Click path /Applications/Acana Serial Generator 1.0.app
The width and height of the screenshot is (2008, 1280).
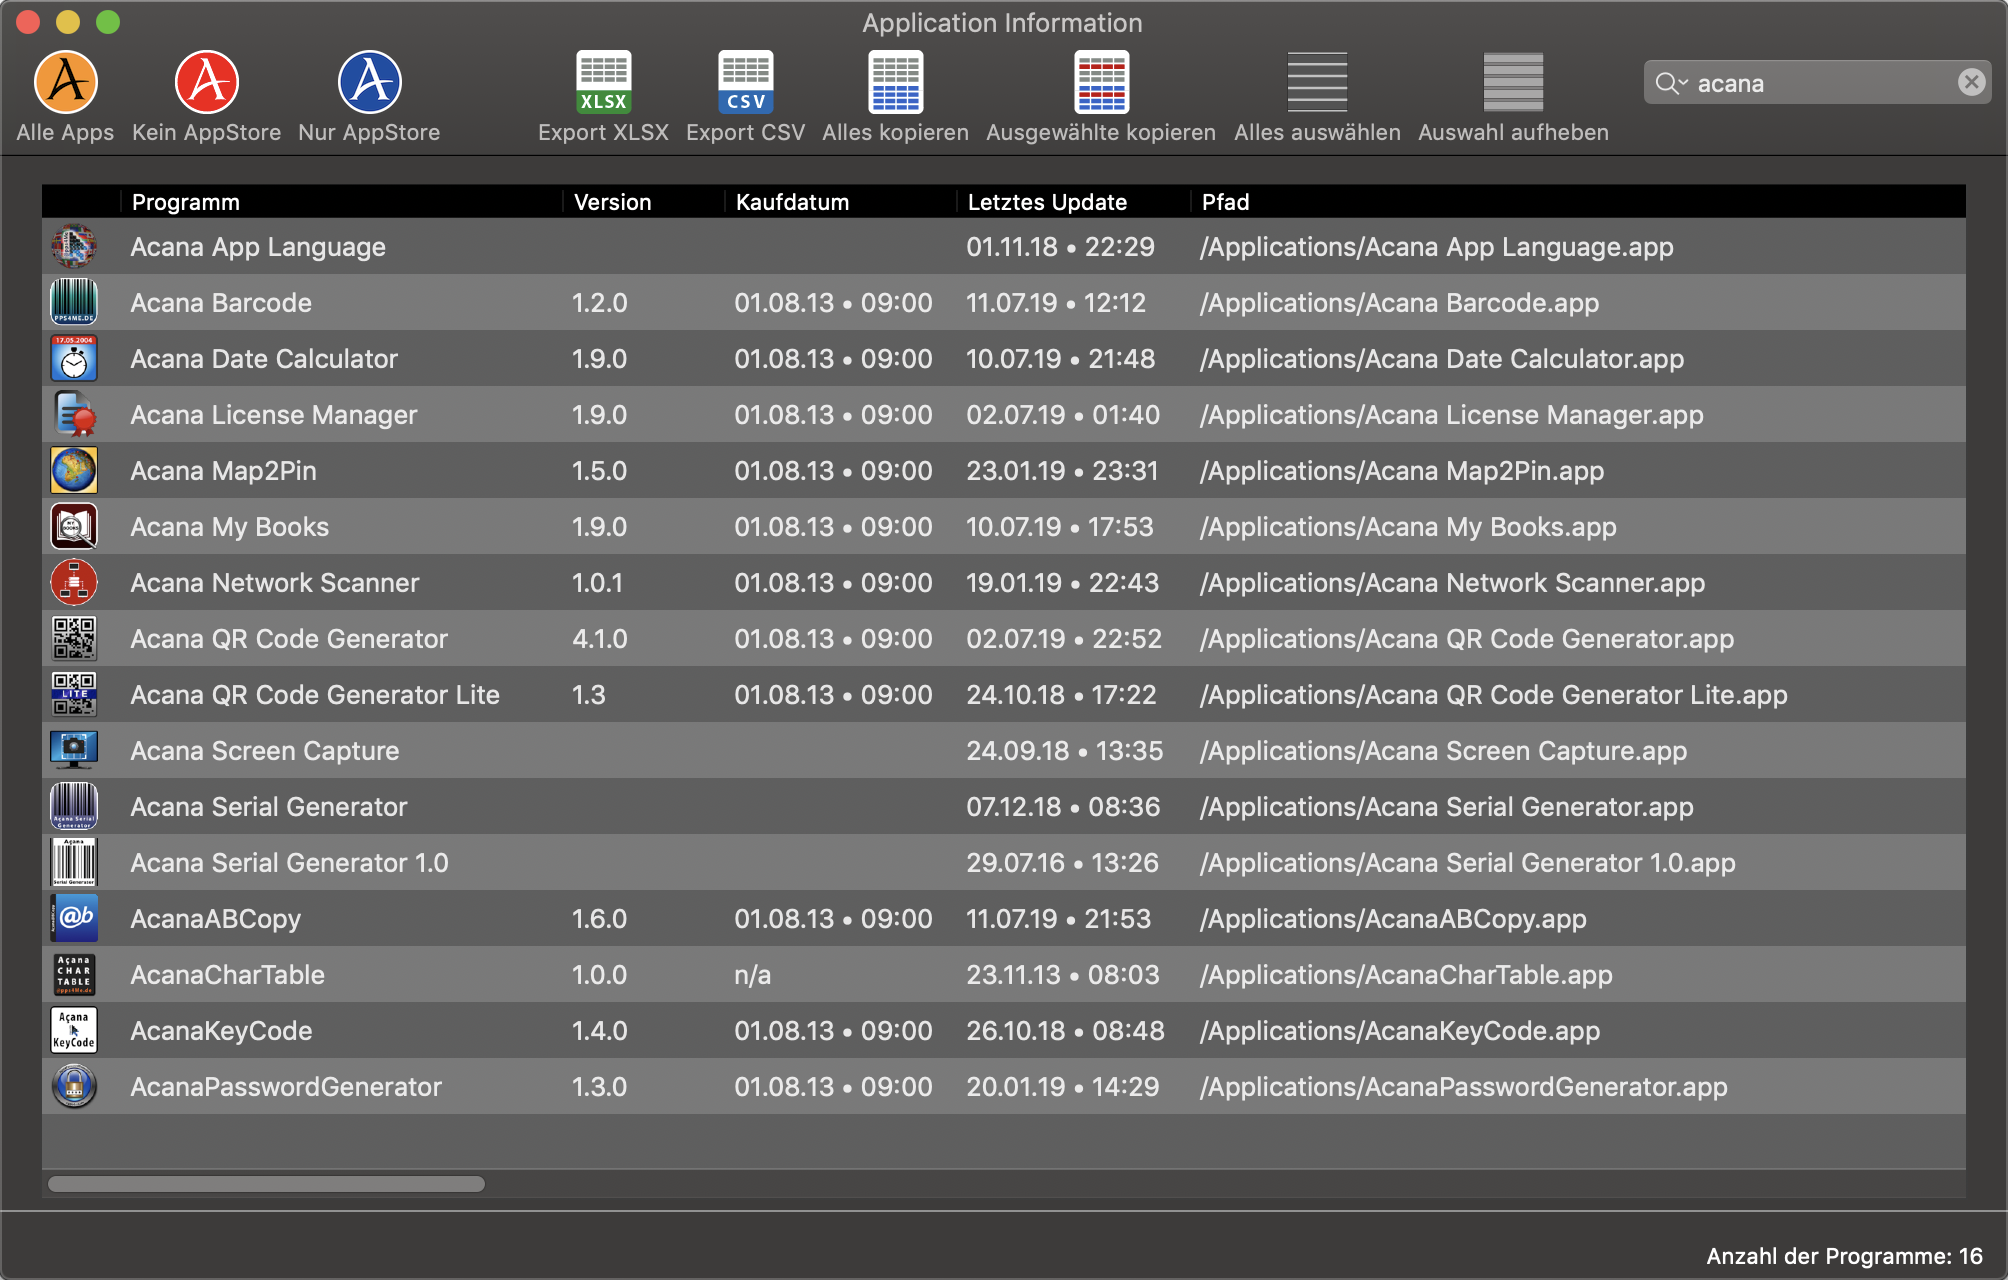1468,863
